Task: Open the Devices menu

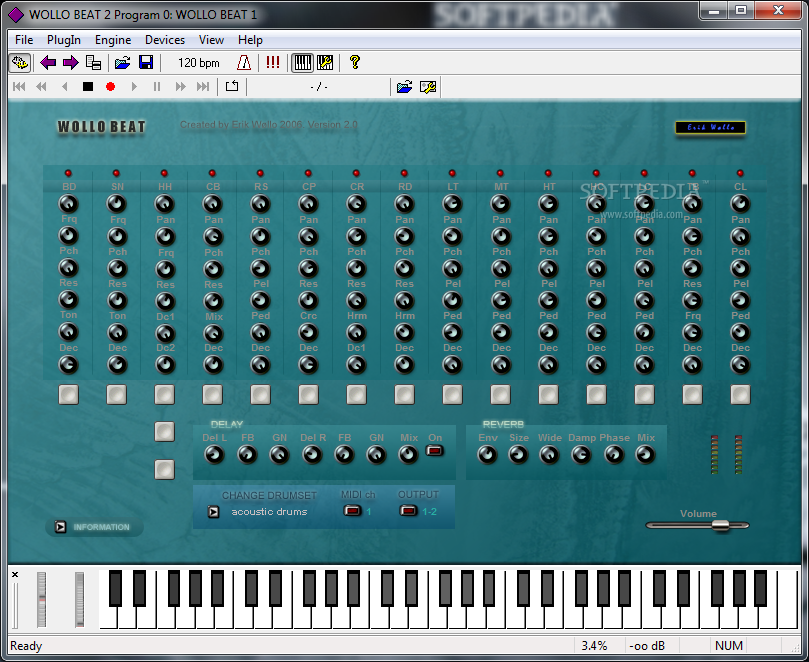Action: [165, 40]
